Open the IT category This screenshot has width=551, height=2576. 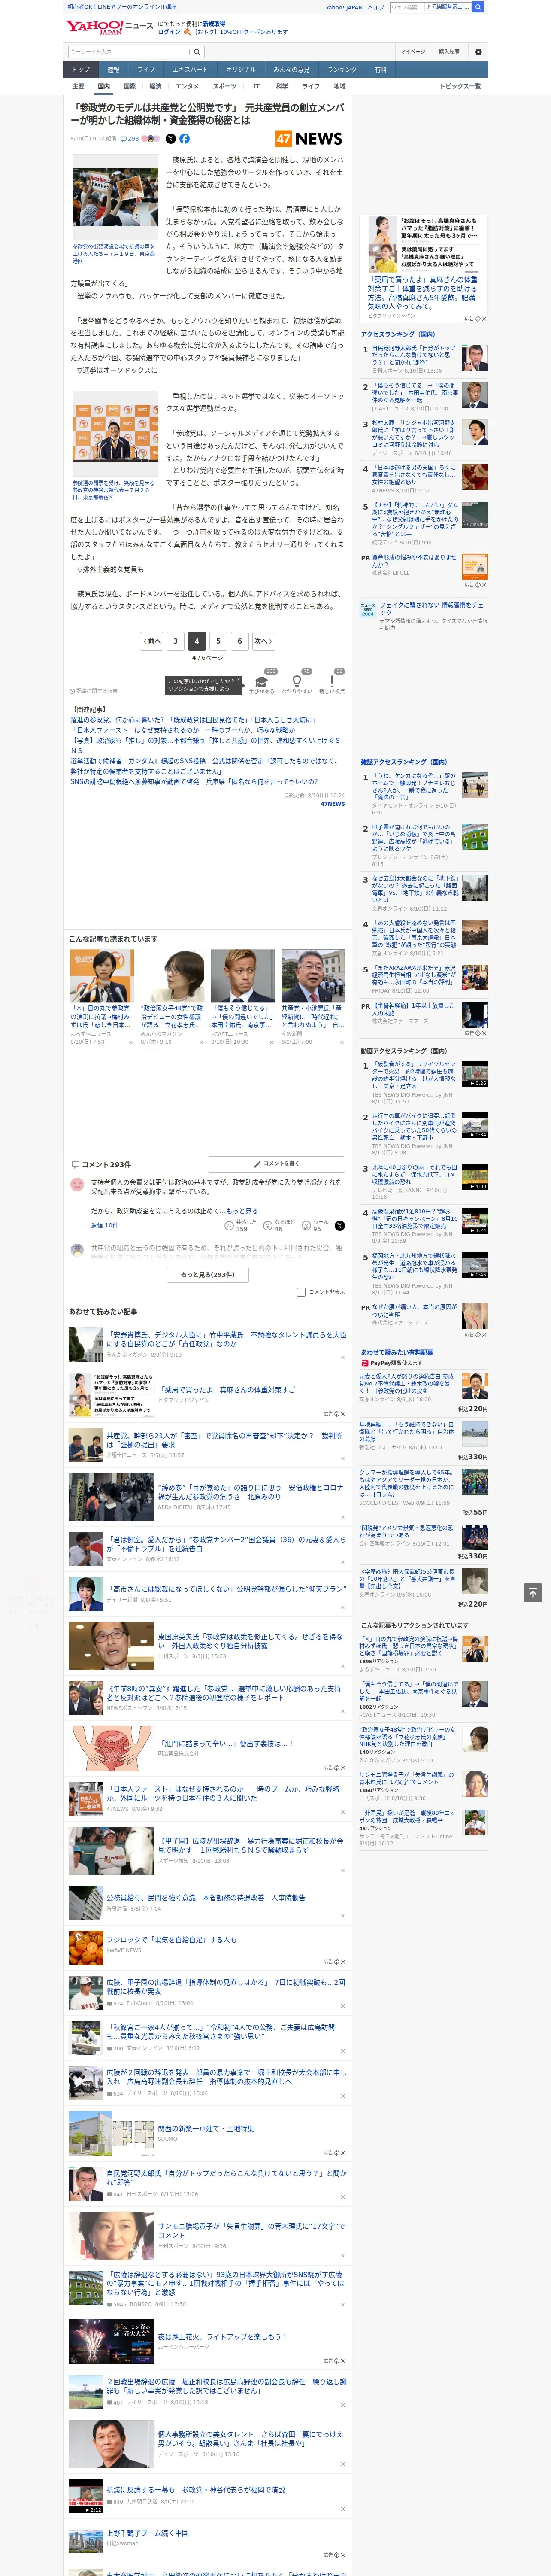tap(256, 86)
